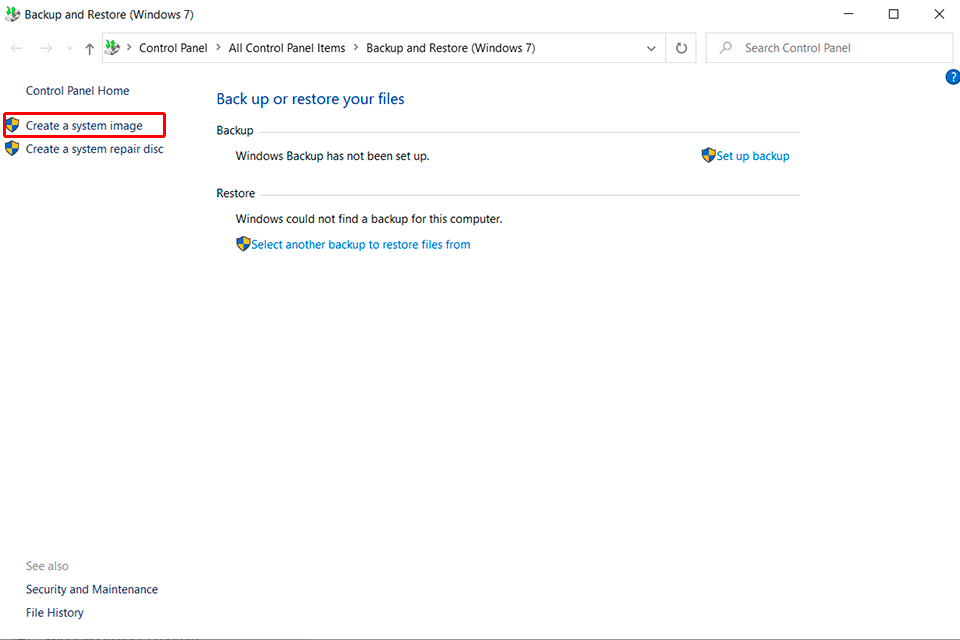Click shield icon beside Create a system image

pos(12,125)
